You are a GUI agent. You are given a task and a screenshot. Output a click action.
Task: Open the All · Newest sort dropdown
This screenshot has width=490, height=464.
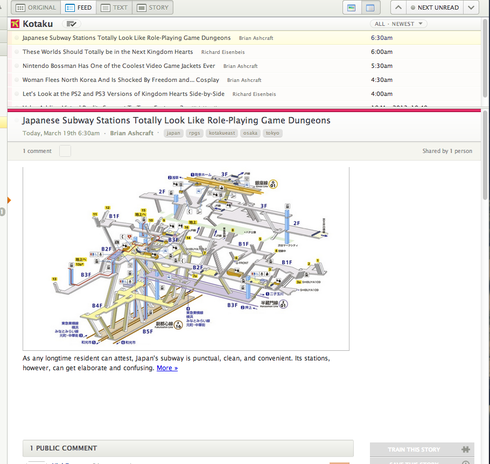click(x=398, y=24)
